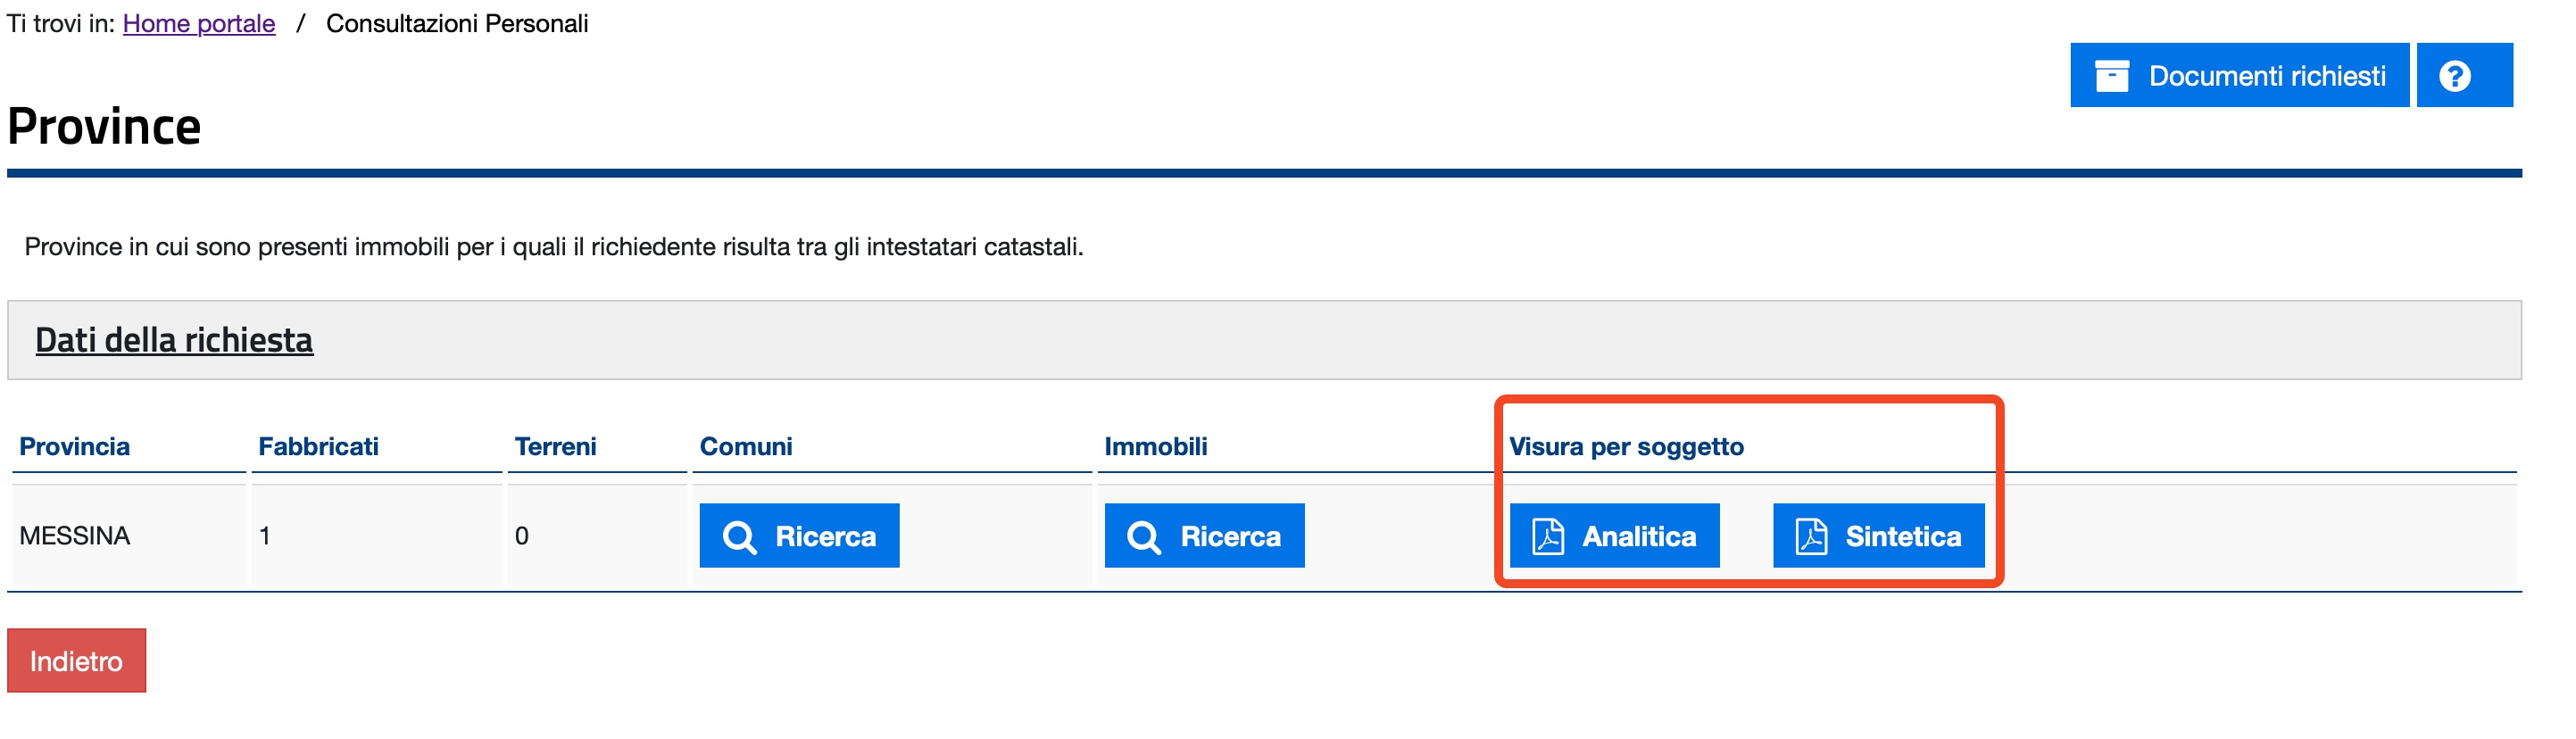2576x739 pixels.
Task: Follow the Home portale breadcrumb link
Action: 199,23
